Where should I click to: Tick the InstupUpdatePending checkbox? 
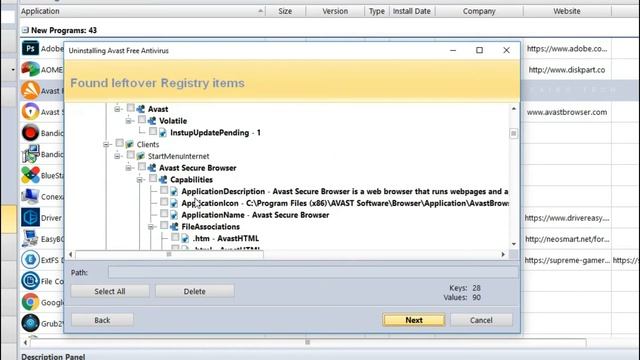tap(153, 131)
